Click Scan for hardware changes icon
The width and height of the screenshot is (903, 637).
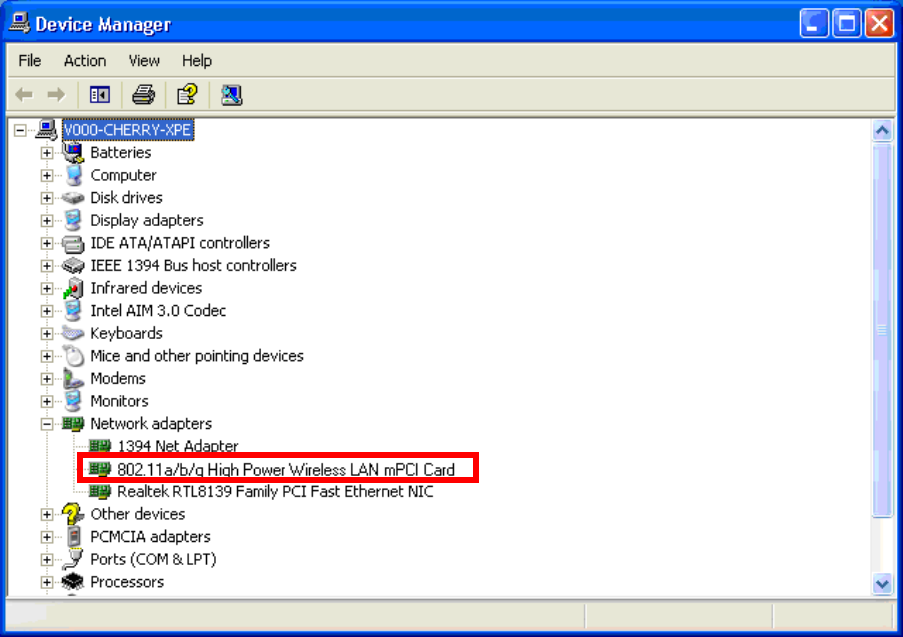[x=232, y=94]
